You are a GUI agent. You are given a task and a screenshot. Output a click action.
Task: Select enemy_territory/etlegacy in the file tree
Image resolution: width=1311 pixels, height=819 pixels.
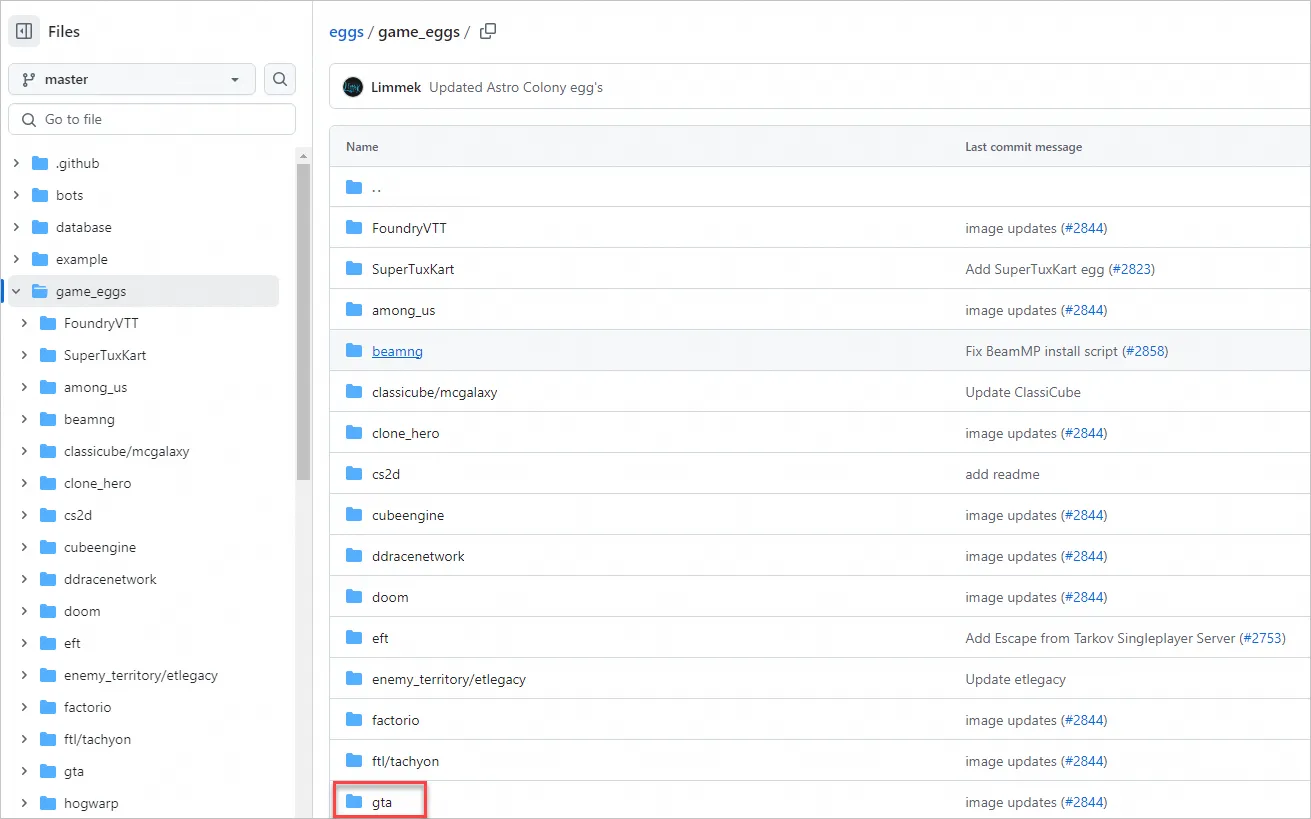click(x=141, y=675)
